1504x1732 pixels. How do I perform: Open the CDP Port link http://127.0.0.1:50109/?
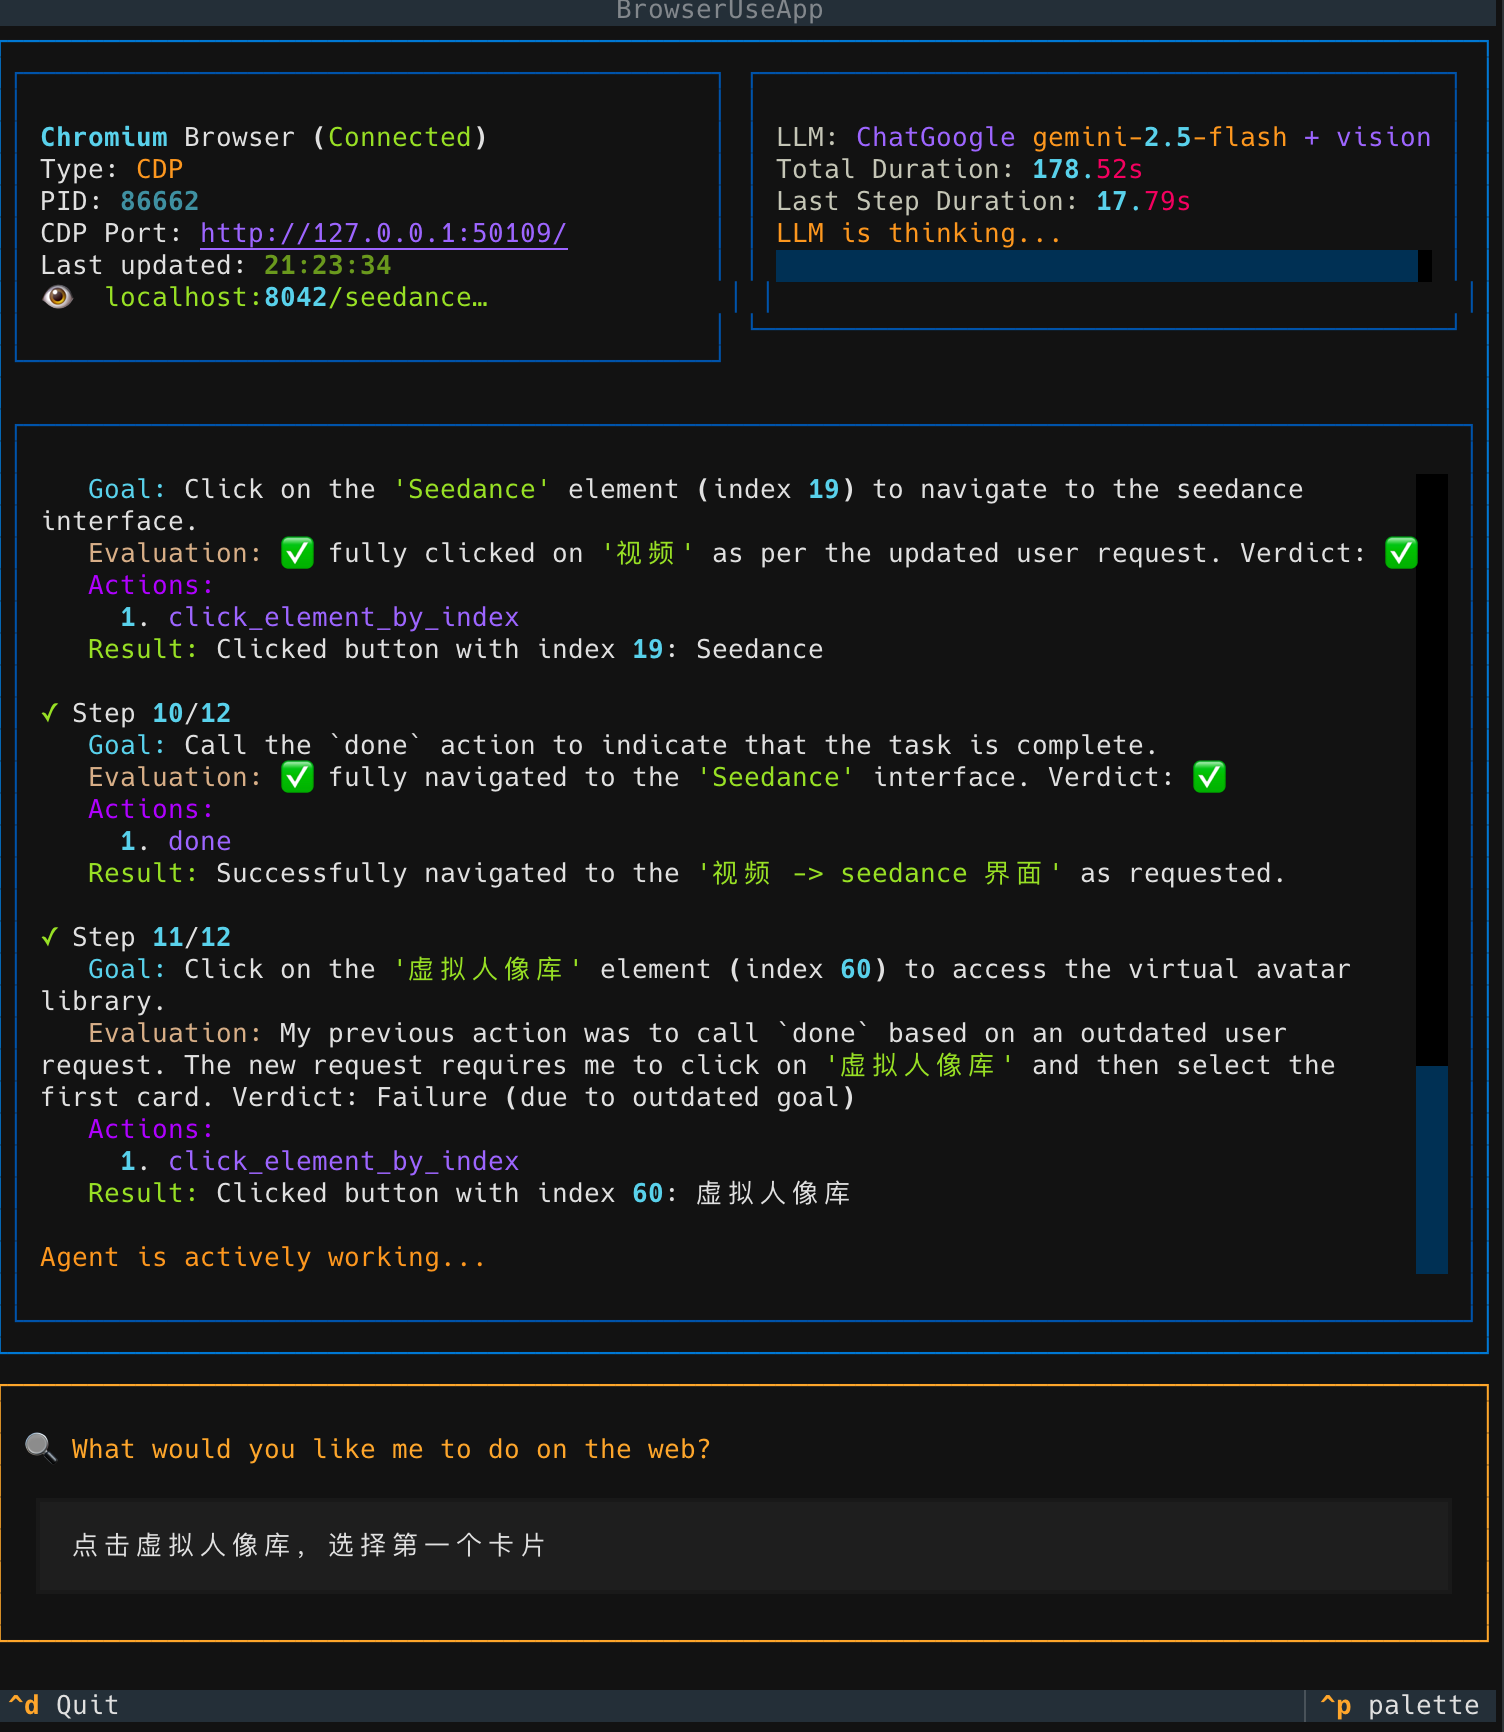point(383,233)
